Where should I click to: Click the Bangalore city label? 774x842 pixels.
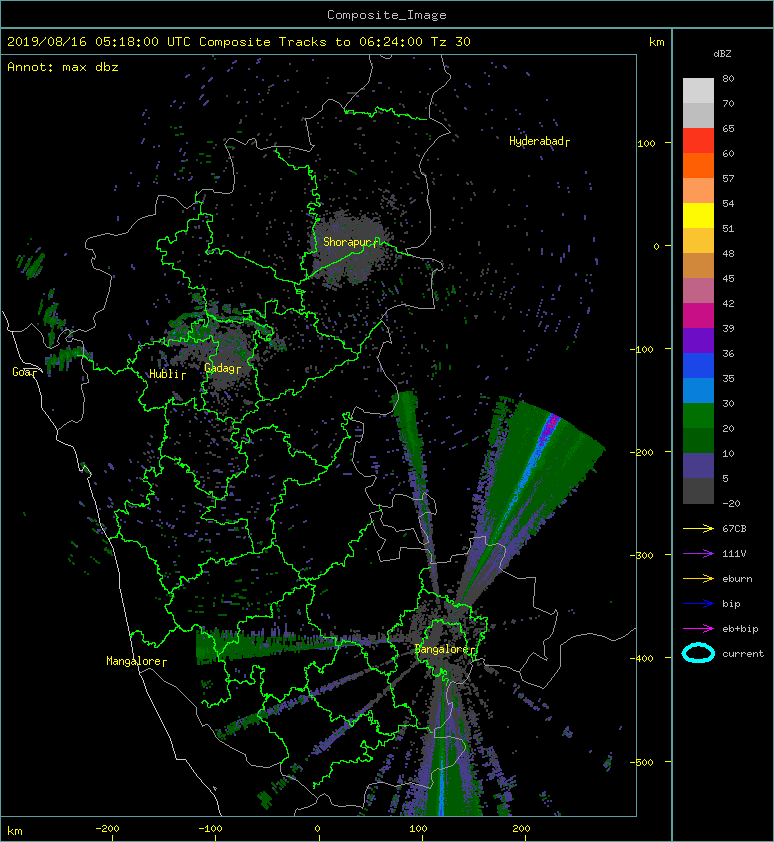pos(445,649)
